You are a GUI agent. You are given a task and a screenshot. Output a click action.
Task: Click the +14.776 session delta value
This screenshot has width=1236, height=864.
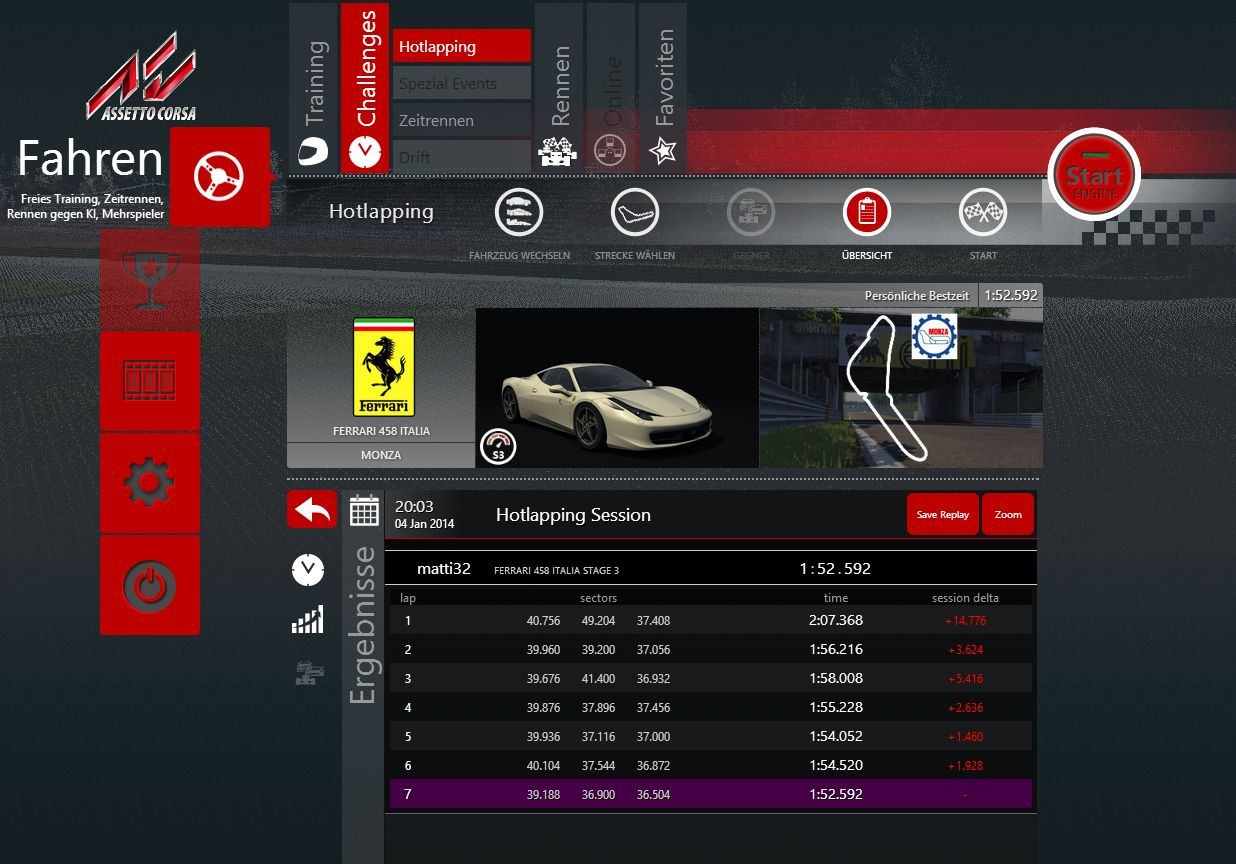click(x=965, y=621)
